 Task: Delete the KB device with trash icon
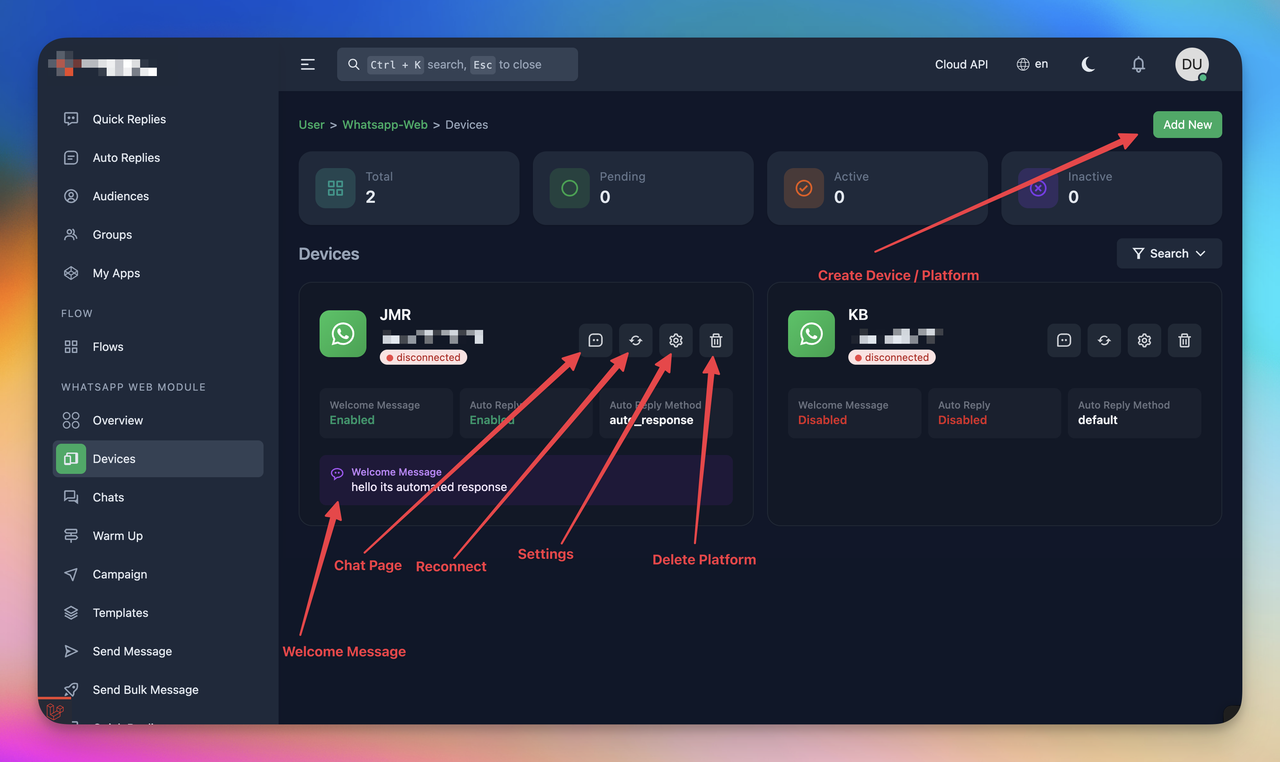(x=1185, y=340)
